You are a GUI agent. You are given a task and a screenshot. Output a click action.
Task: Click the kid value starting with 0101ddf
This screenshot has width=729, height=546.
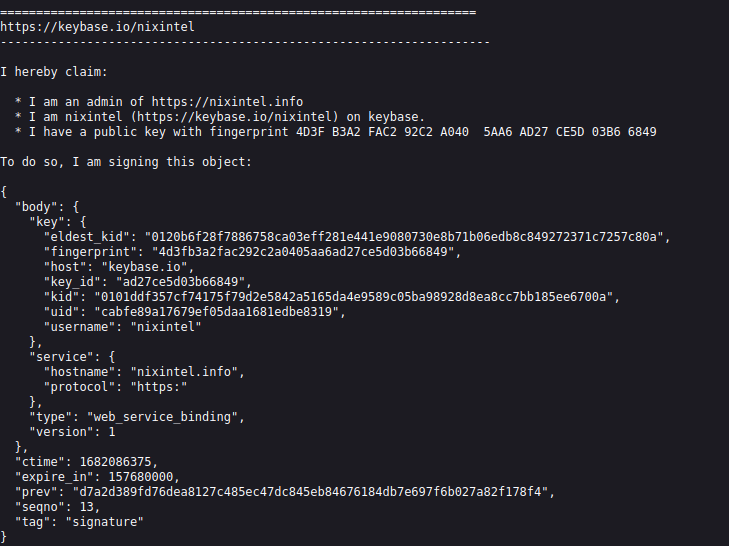coord(354,297)
